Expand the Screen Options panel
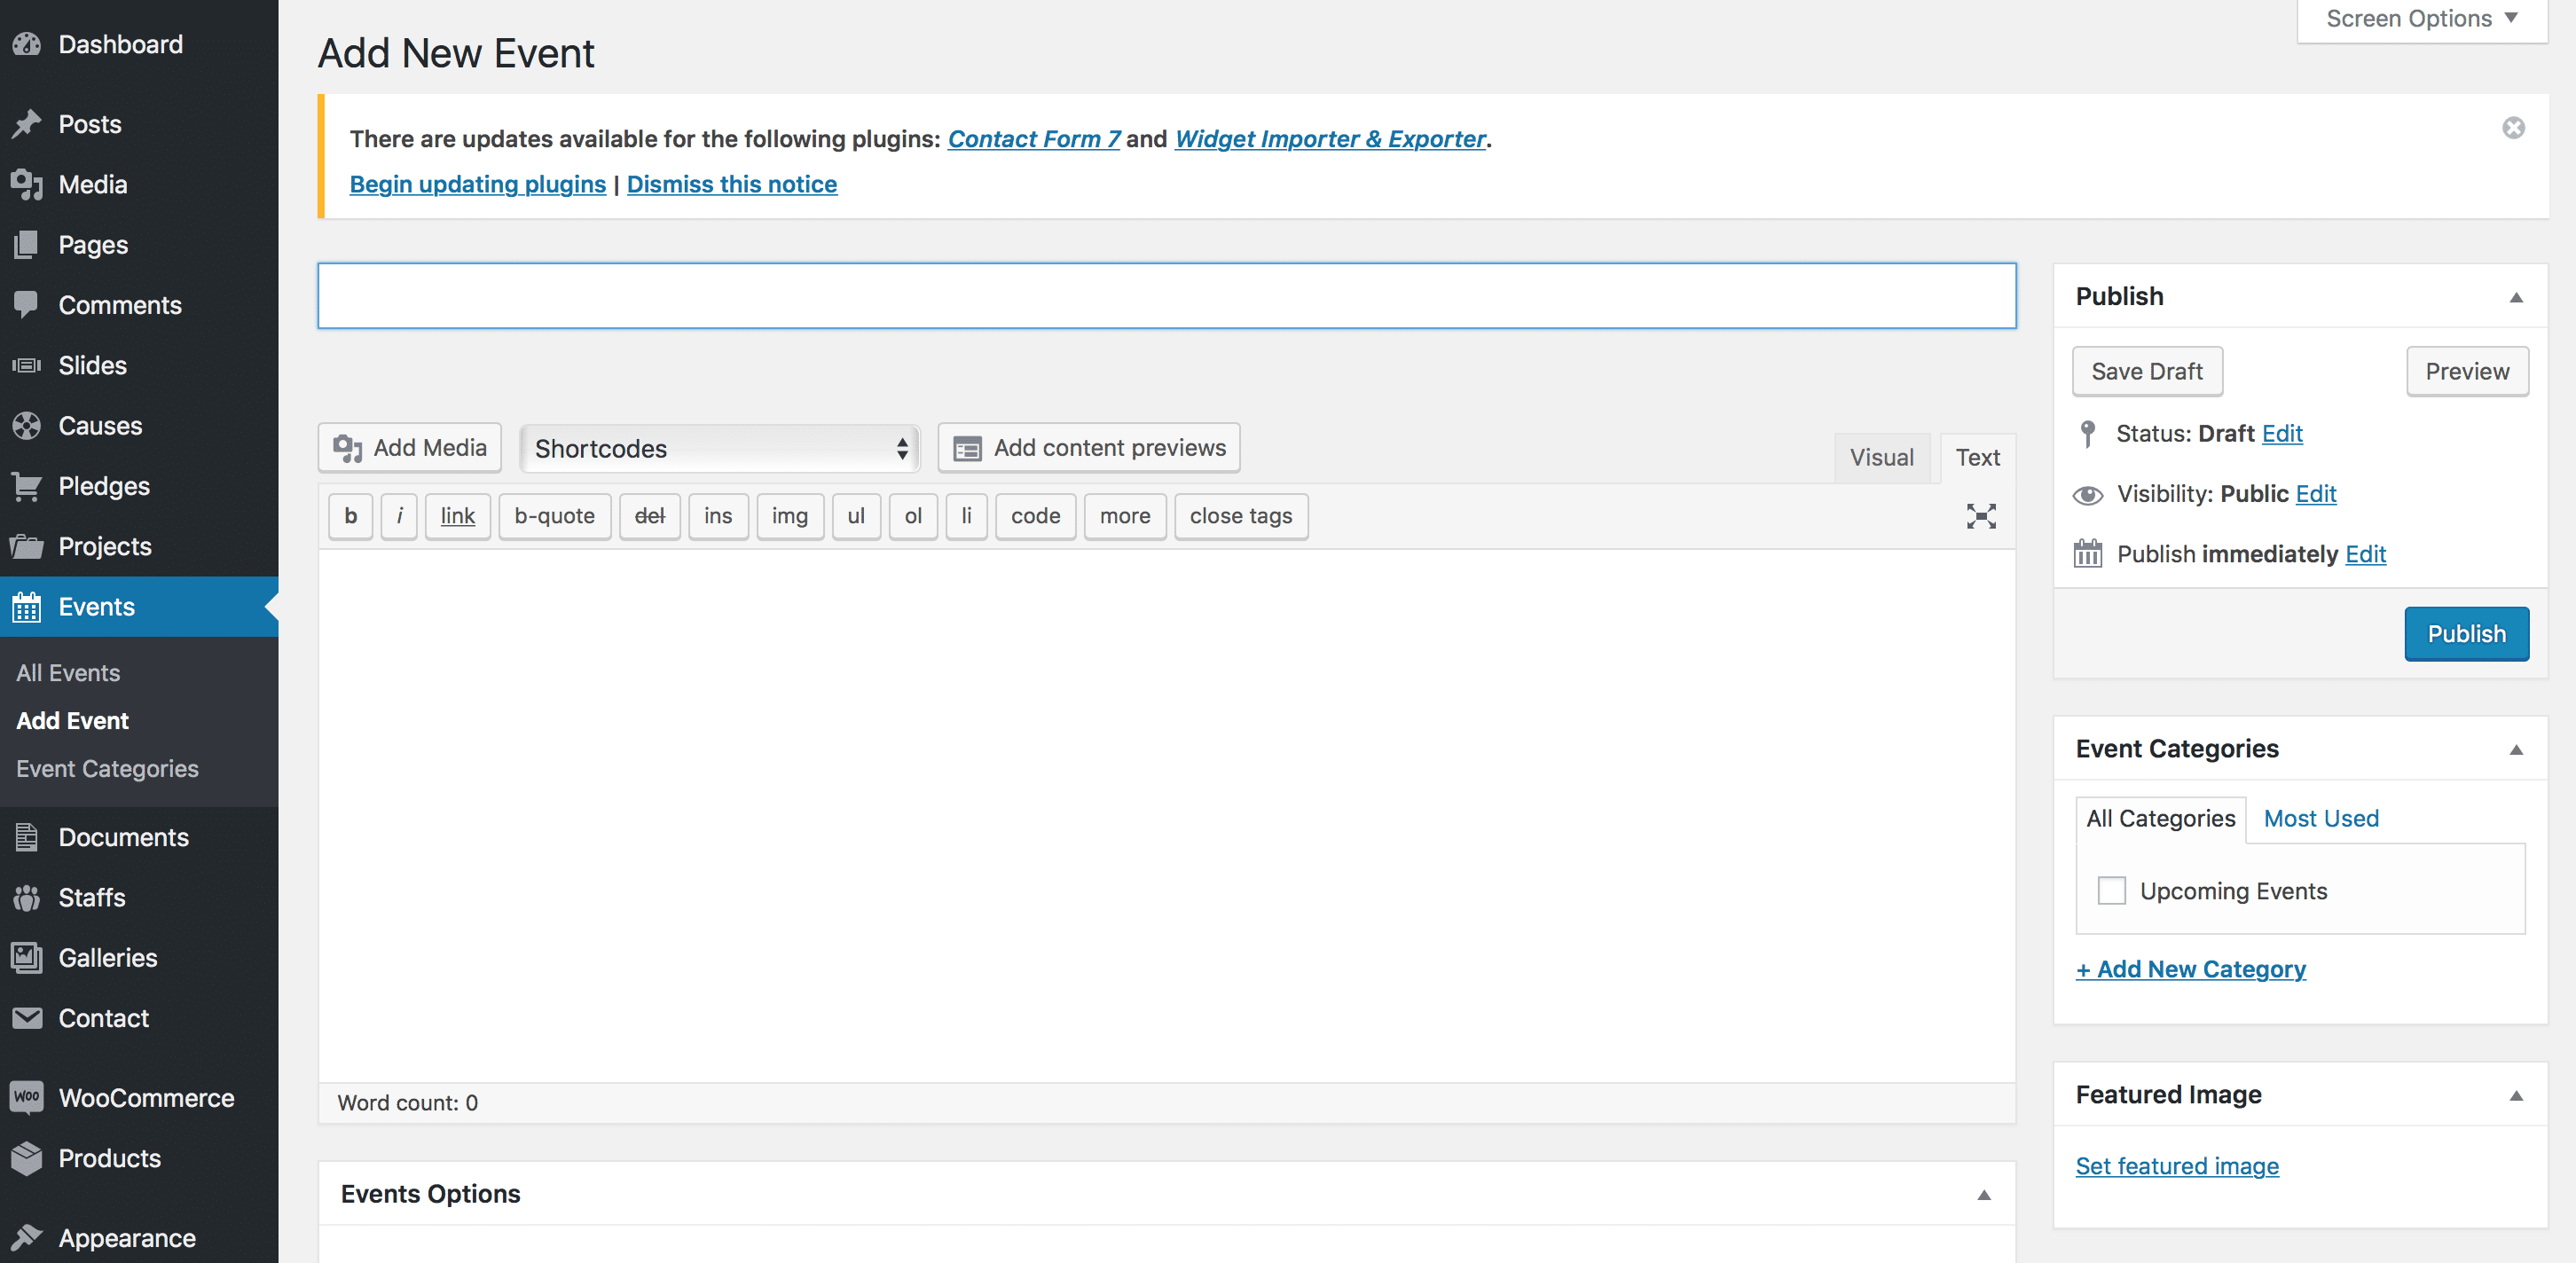 tap(2421, 19)
